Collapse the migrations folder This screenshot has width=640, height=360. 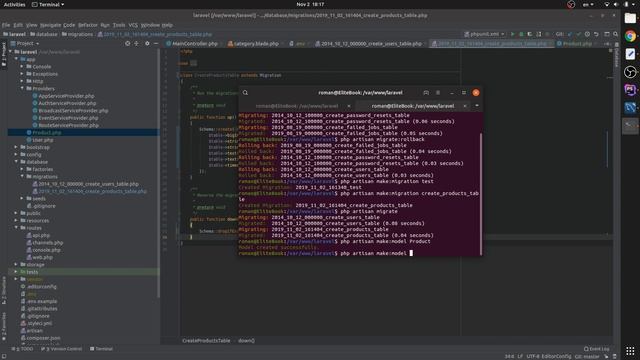pyautogui.click(x=22, y=177)
